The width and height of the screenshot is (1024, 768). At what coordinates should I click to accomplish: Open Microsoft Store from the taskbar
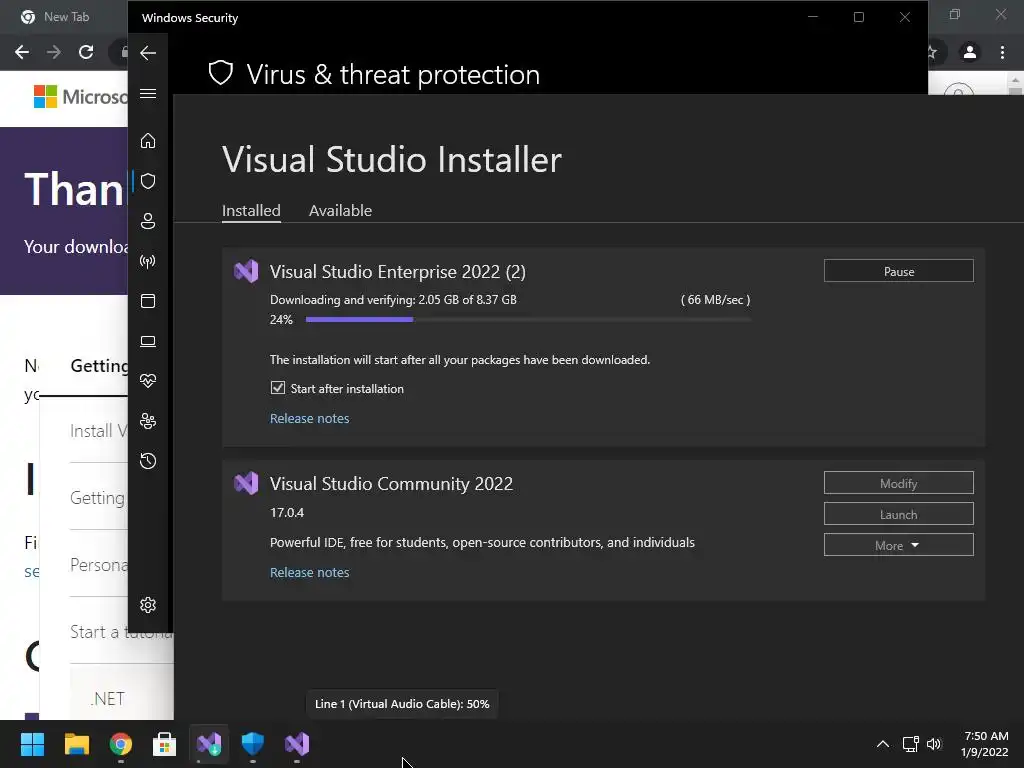[164, 744]
